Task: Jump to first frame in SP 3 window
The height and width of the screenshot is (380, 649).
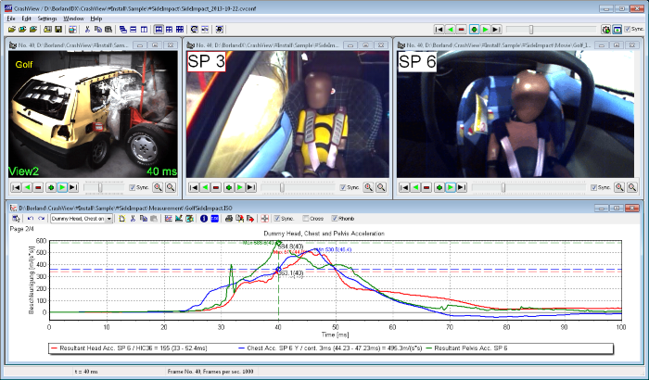Action: [193, 188]
